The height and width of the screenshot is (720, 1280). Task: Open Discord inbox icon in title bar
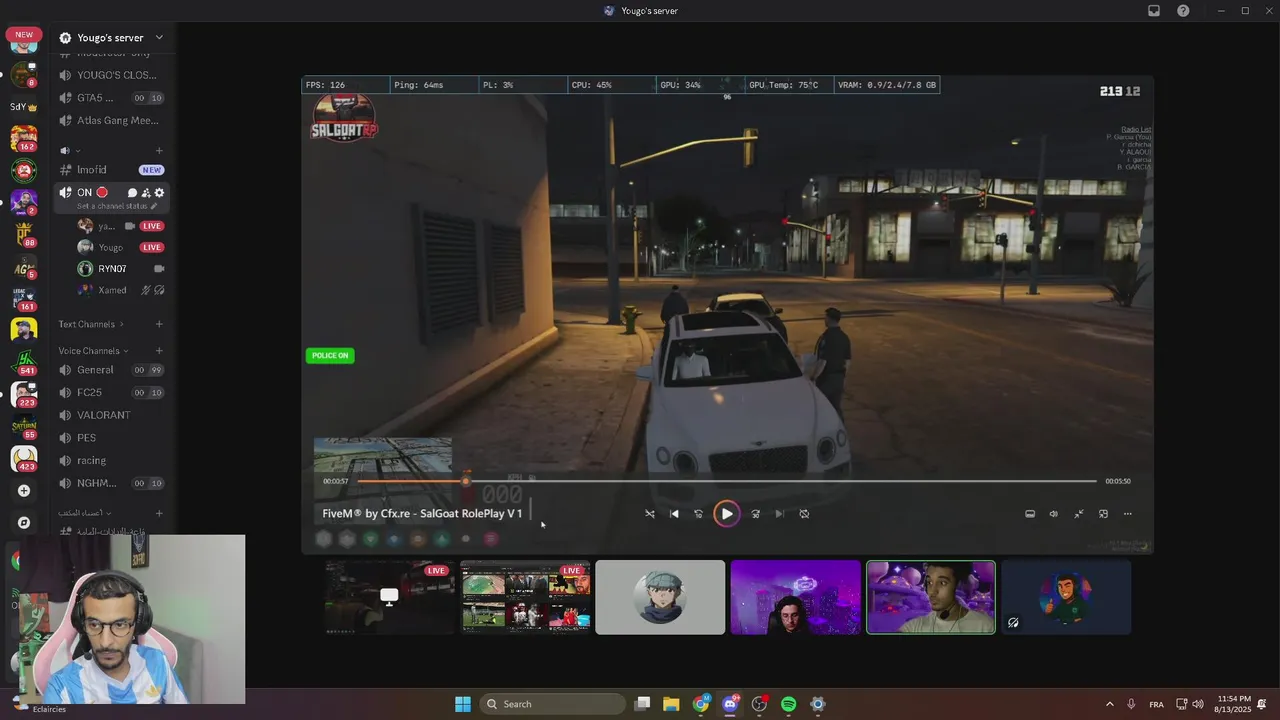[x=1154, y=11]
